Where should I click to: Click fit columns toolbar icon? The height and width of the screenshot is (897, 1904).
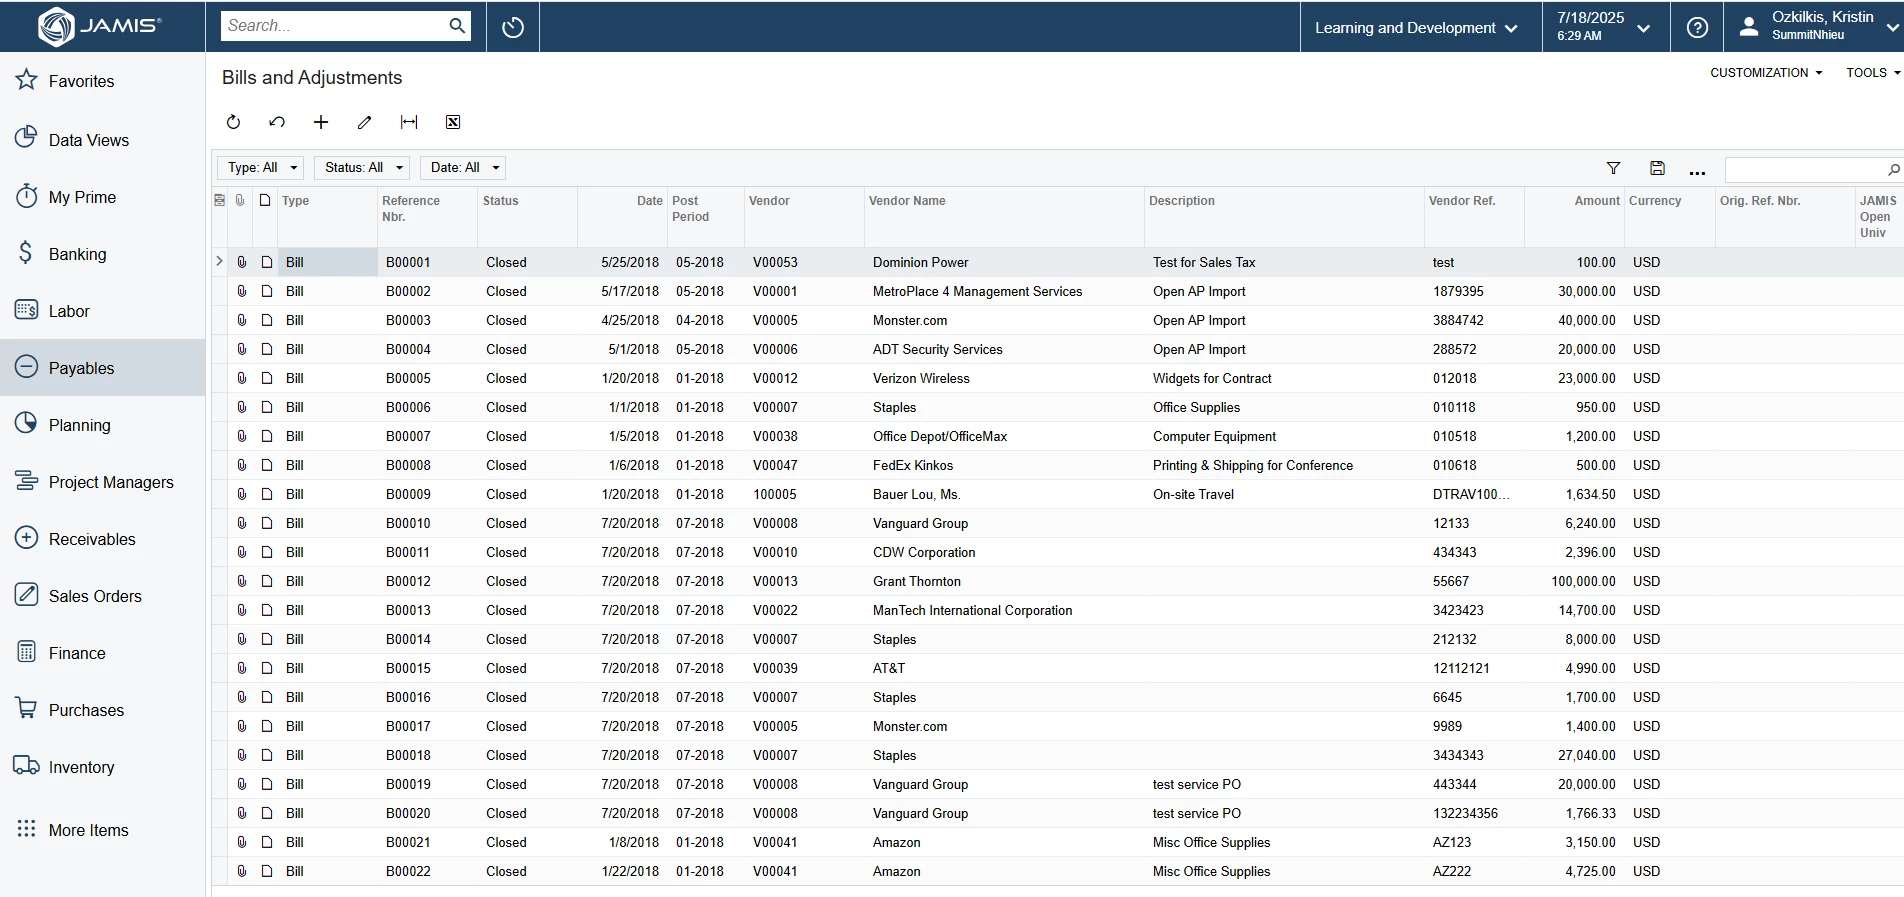[x=409, y=122]
